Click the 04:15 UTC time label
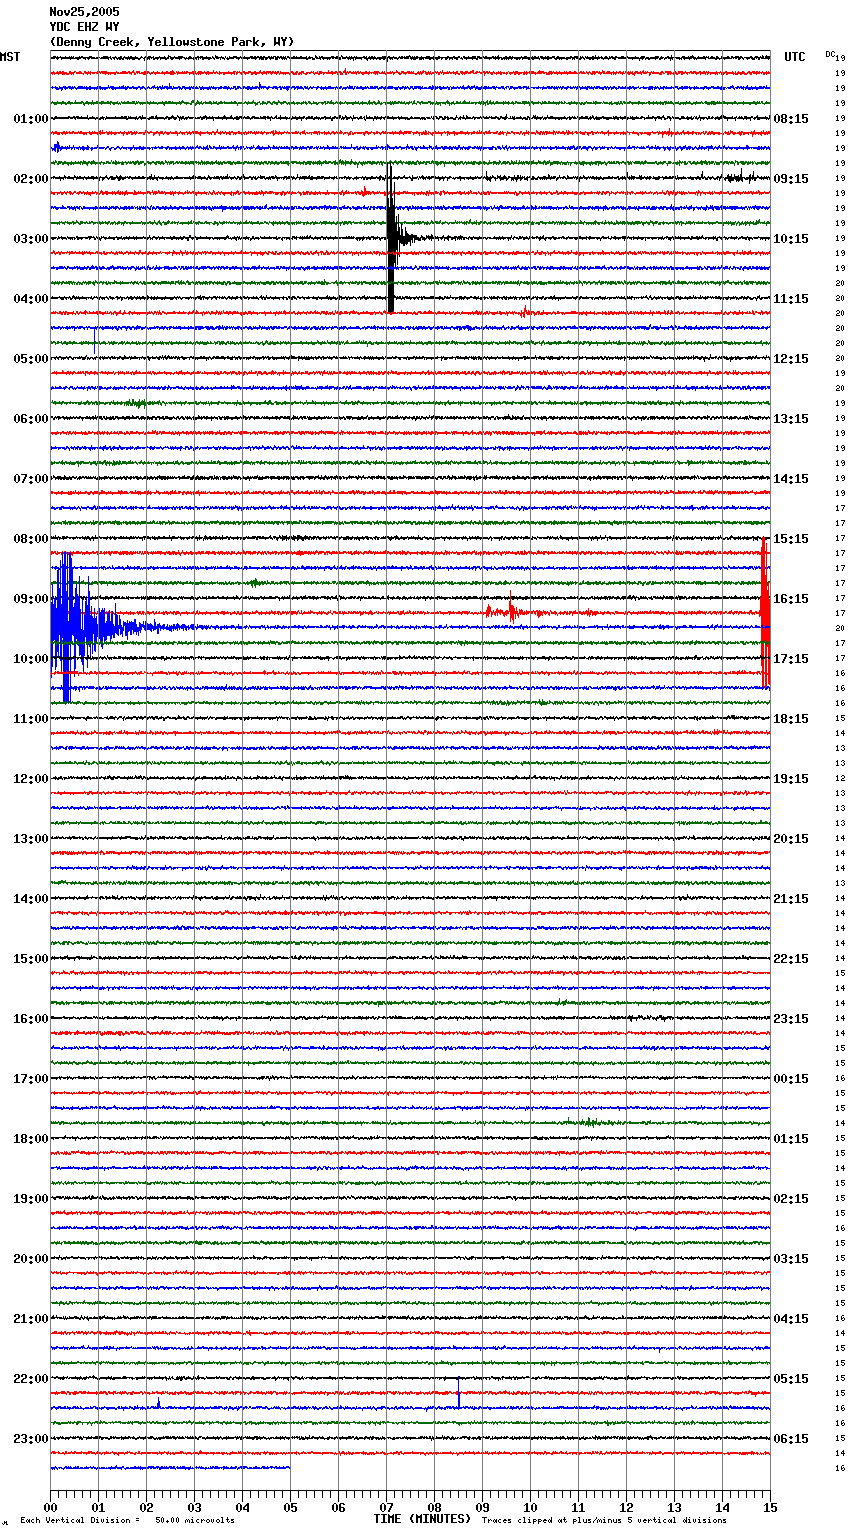This screenshot has height=1534, width=850. [x=791, y=1319]
